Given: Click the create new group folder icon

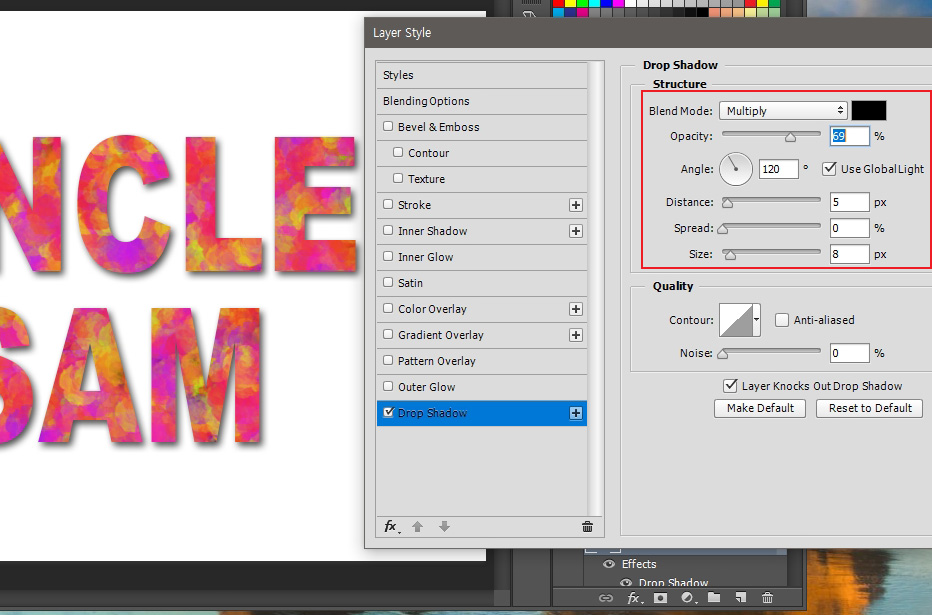Looking at the screenshot, I should [x=714, y=598].
